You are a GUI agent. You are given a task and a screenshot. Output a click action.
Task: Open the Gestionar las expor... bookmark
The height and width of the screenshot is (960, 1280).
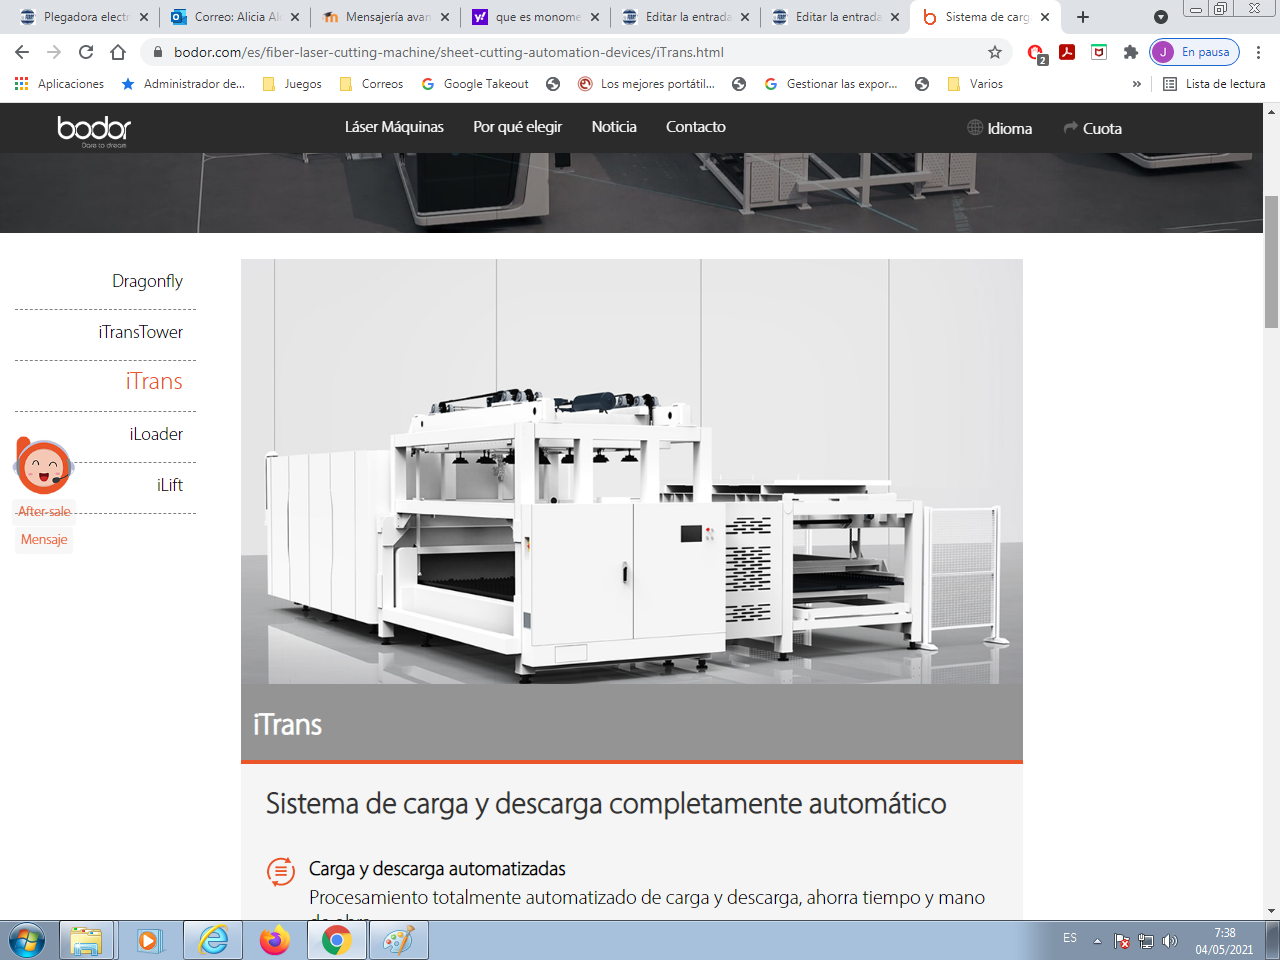[830, 84]
